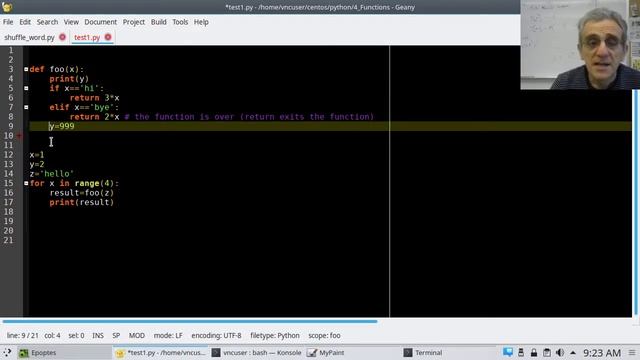This screenshot has width=640, height=360.
Task: Click the INS status indicator
Action: [x=98, y=336]
